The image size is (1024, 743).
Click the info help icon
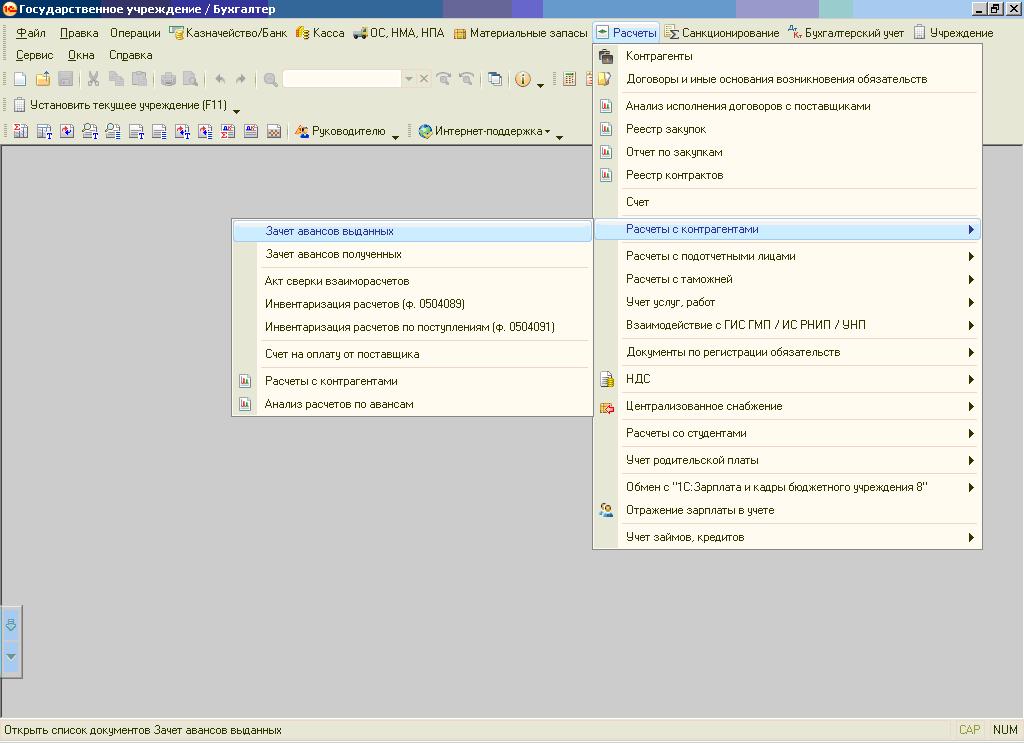(x=522, y=79)
